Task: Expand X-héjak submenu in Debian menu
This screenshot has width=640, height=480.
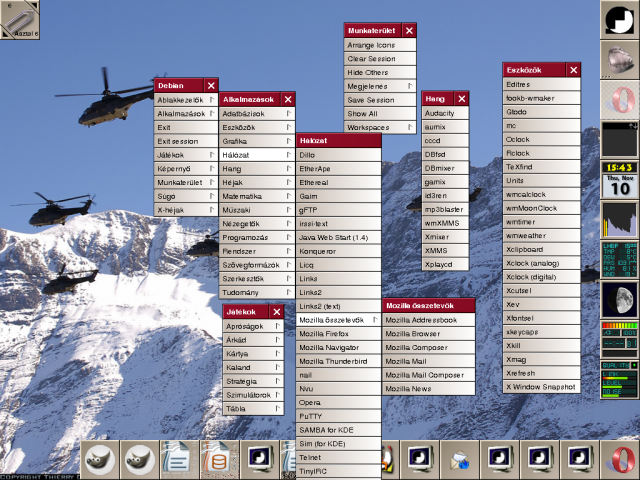Action: point(186,210)
